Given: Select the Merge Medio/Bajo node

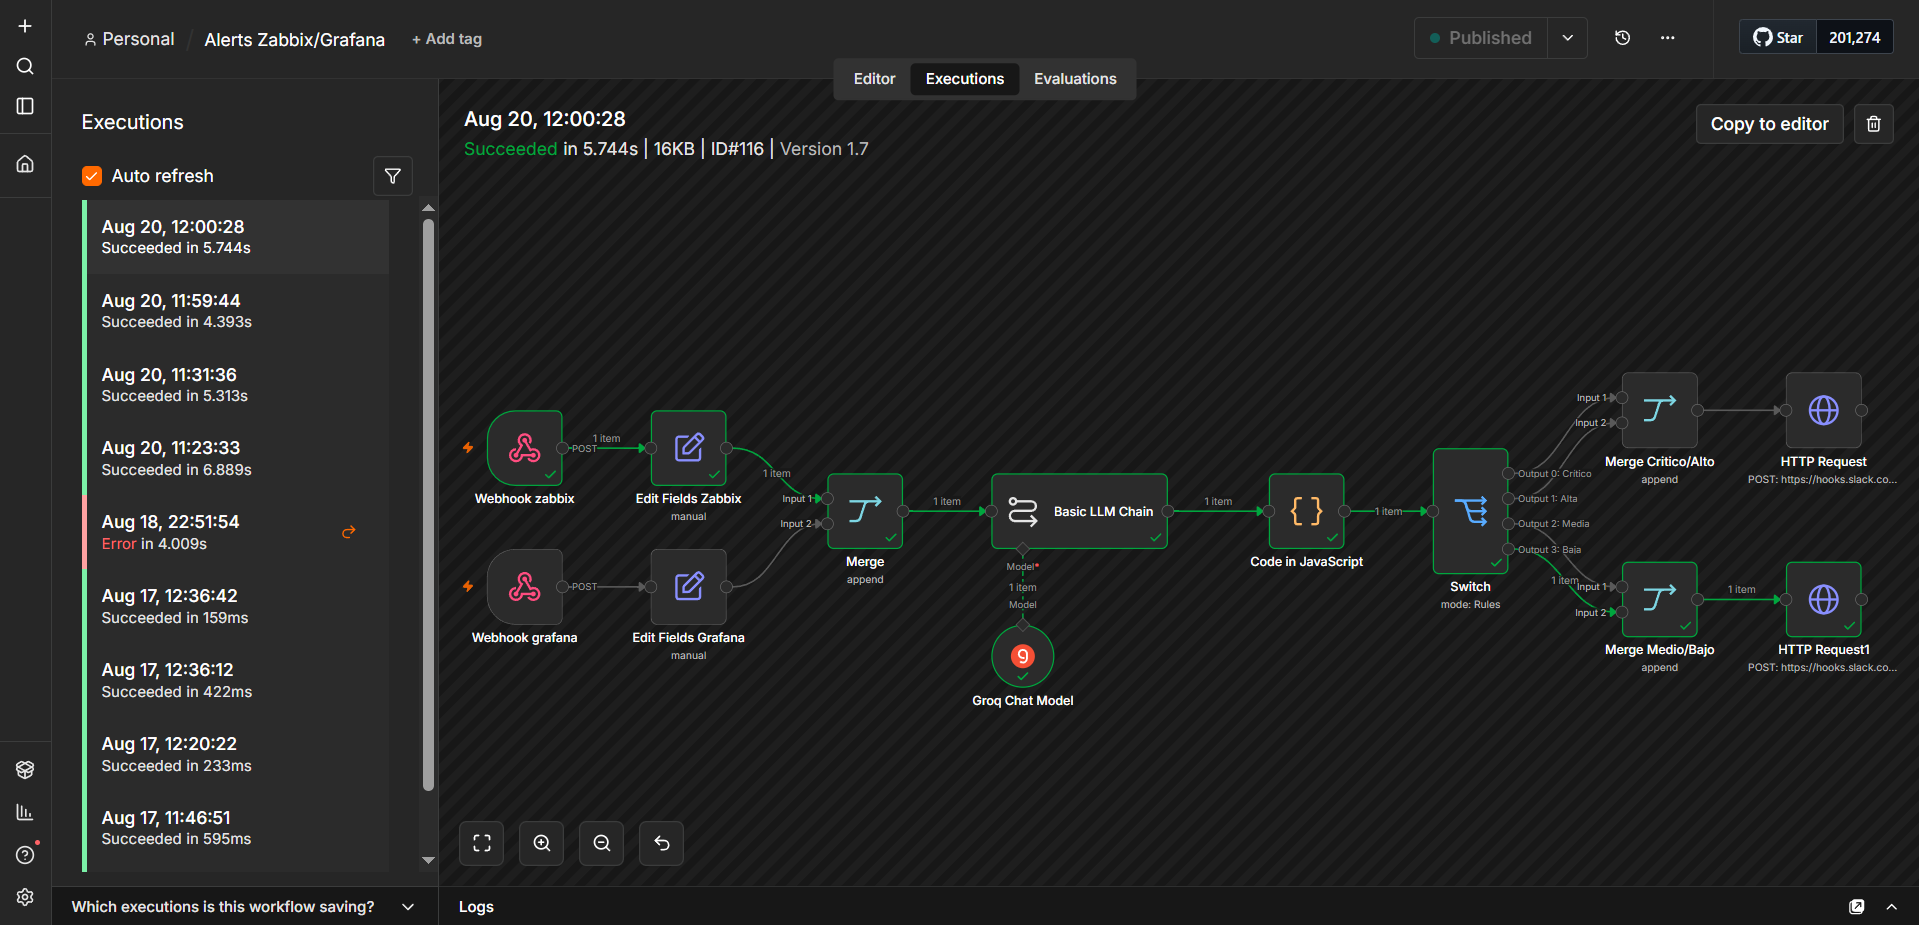Looking at the screenshot, I should (x=1659, y=599).
